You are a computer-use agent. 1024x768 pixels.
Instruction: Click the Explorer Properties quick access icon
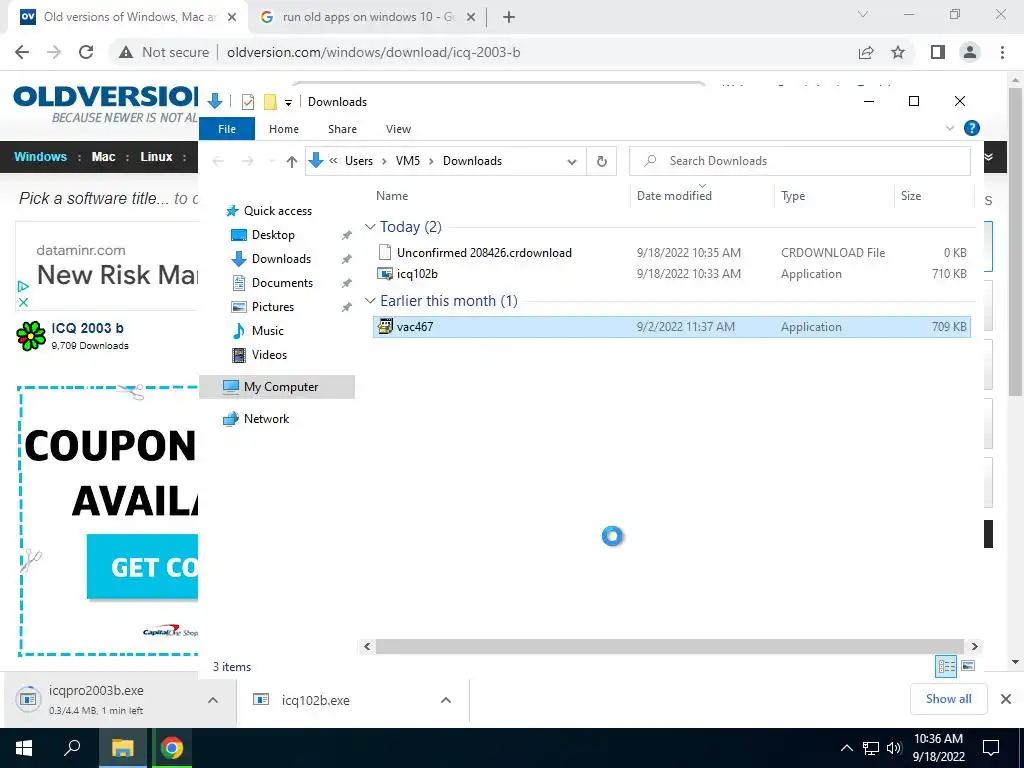(x=248, y=102)
